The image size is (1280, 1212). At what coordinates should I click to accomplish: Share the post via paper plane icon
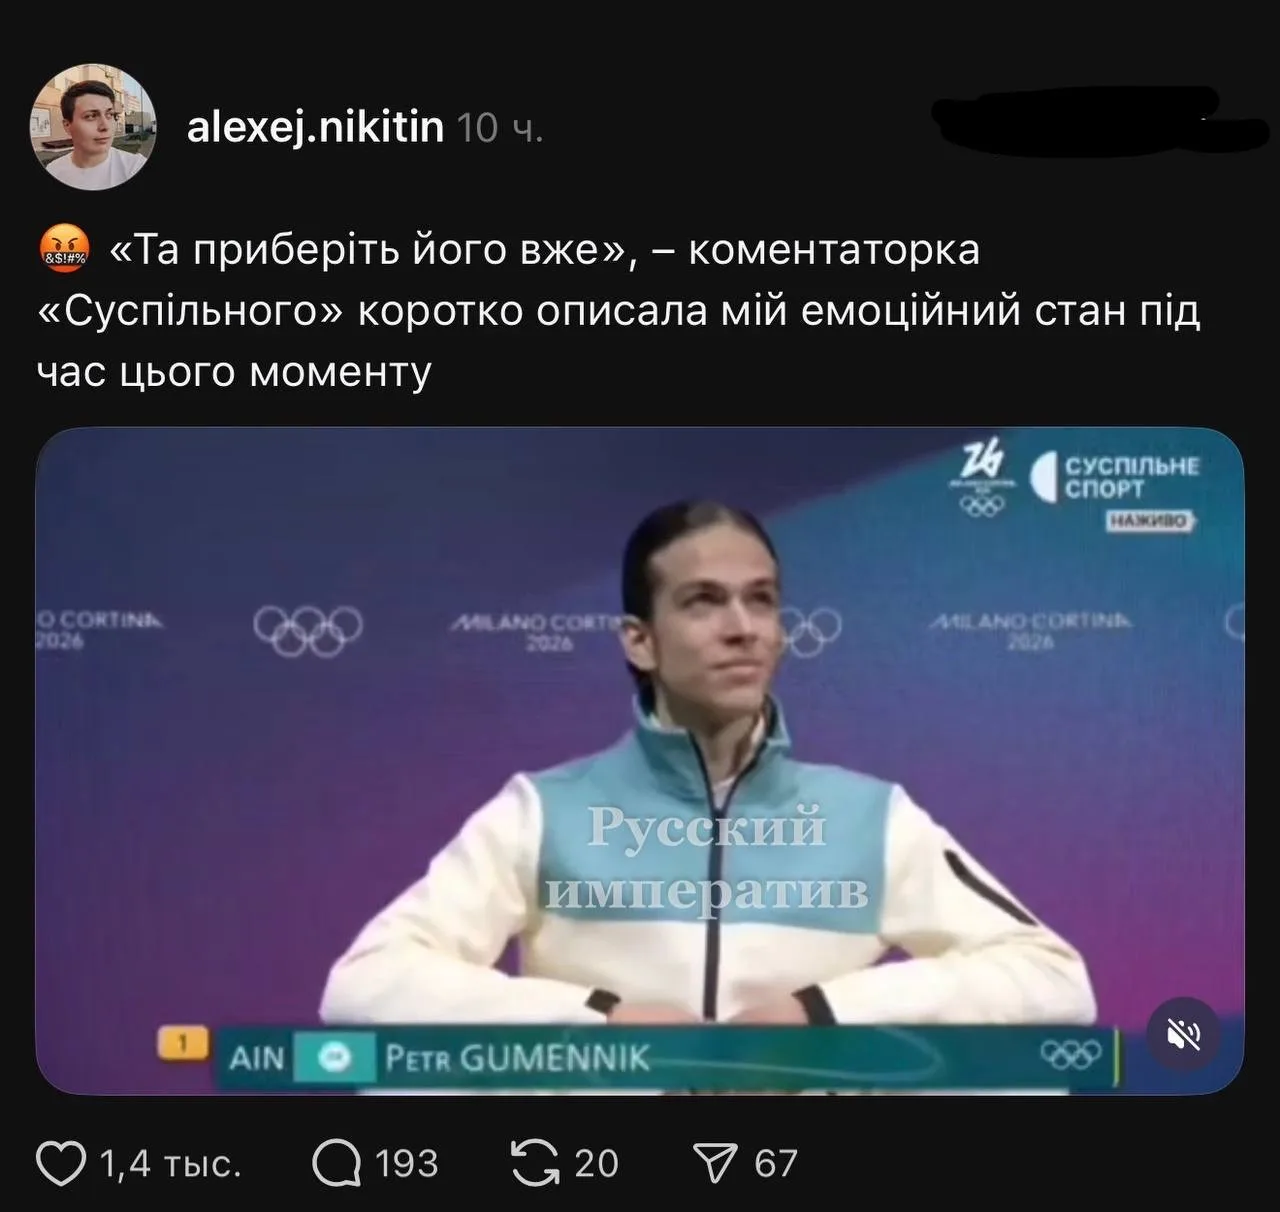[715, 1164]
